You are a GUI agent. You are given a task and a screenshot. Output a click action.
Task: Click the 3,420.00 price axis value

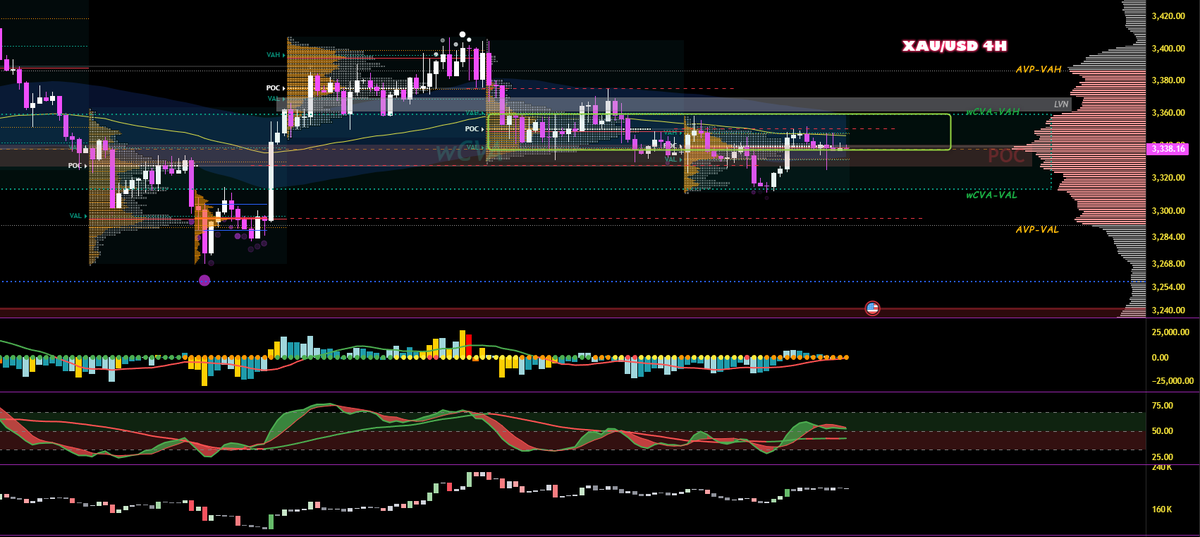1168,16
